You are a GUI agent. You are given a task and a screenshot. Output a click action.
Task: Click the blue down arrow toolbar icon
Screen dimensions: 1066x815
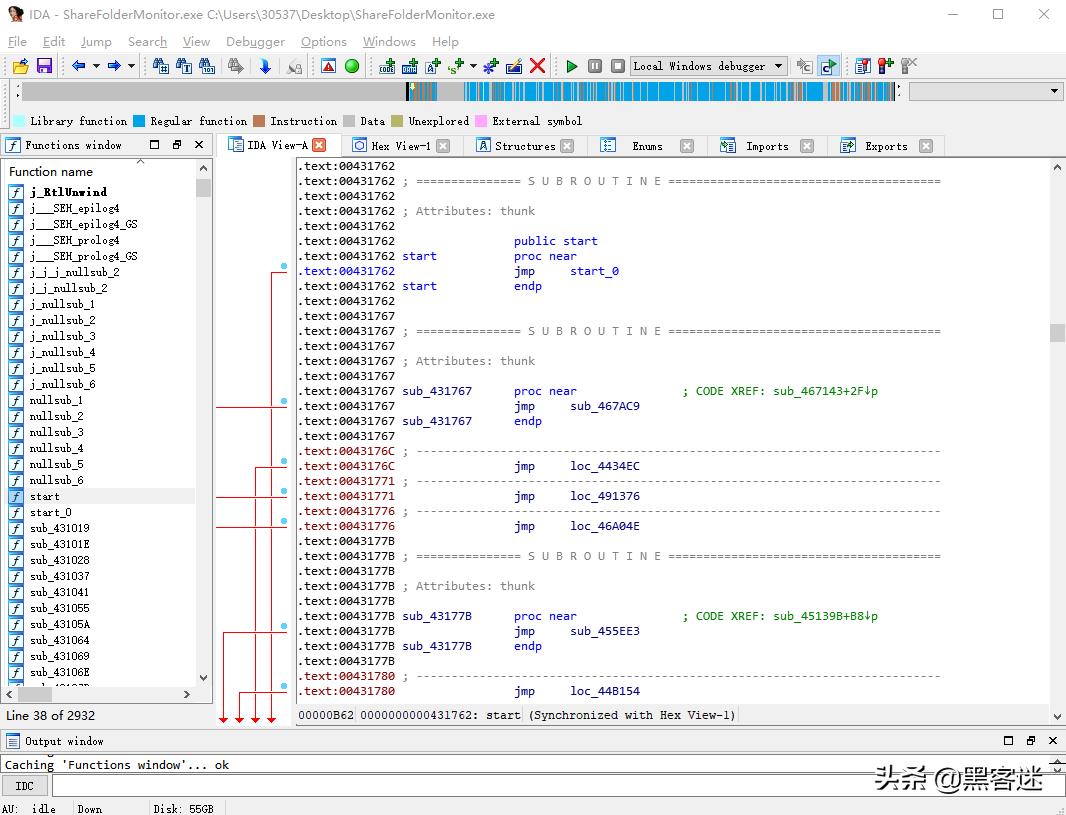265,66
